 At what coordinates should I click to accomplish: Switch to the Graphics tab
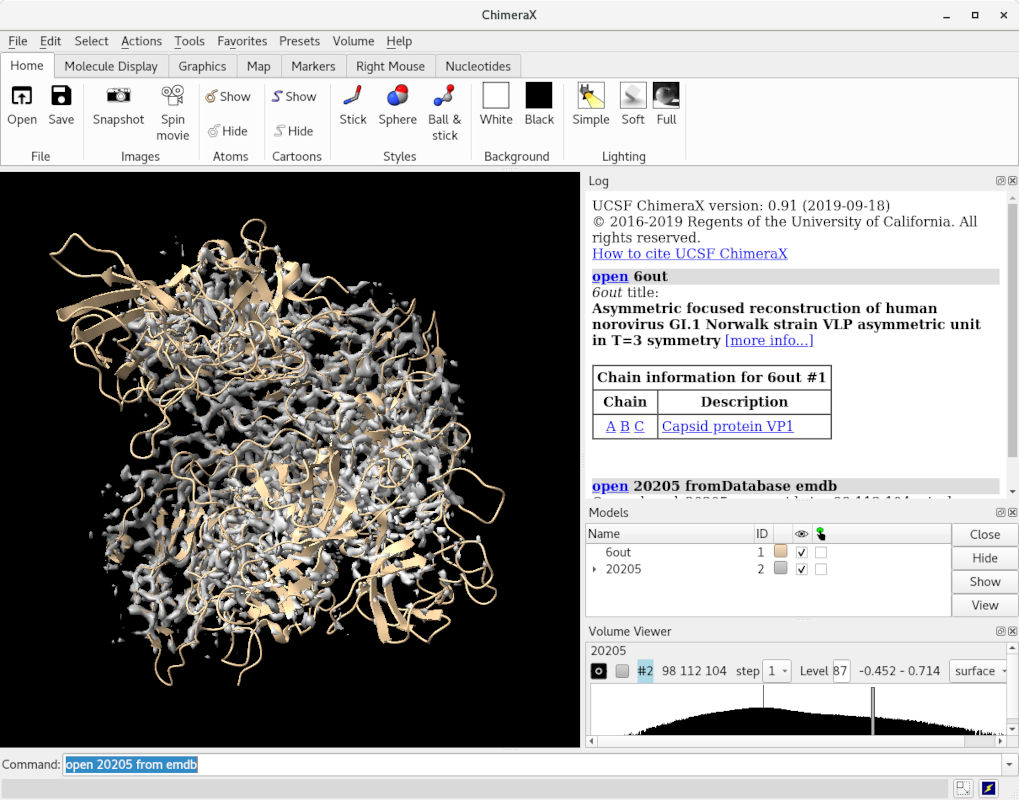point(202,66)
